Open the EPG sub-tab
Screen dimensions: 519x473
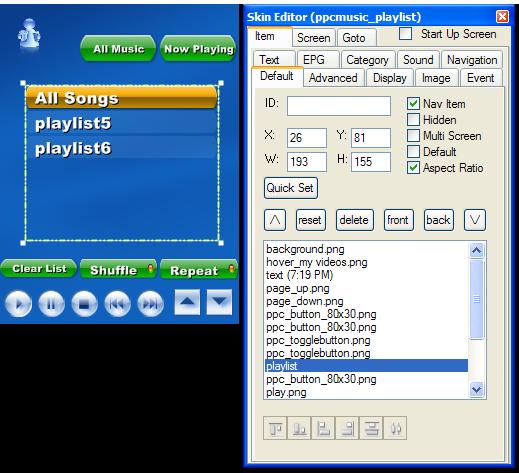tap(318, 60)
